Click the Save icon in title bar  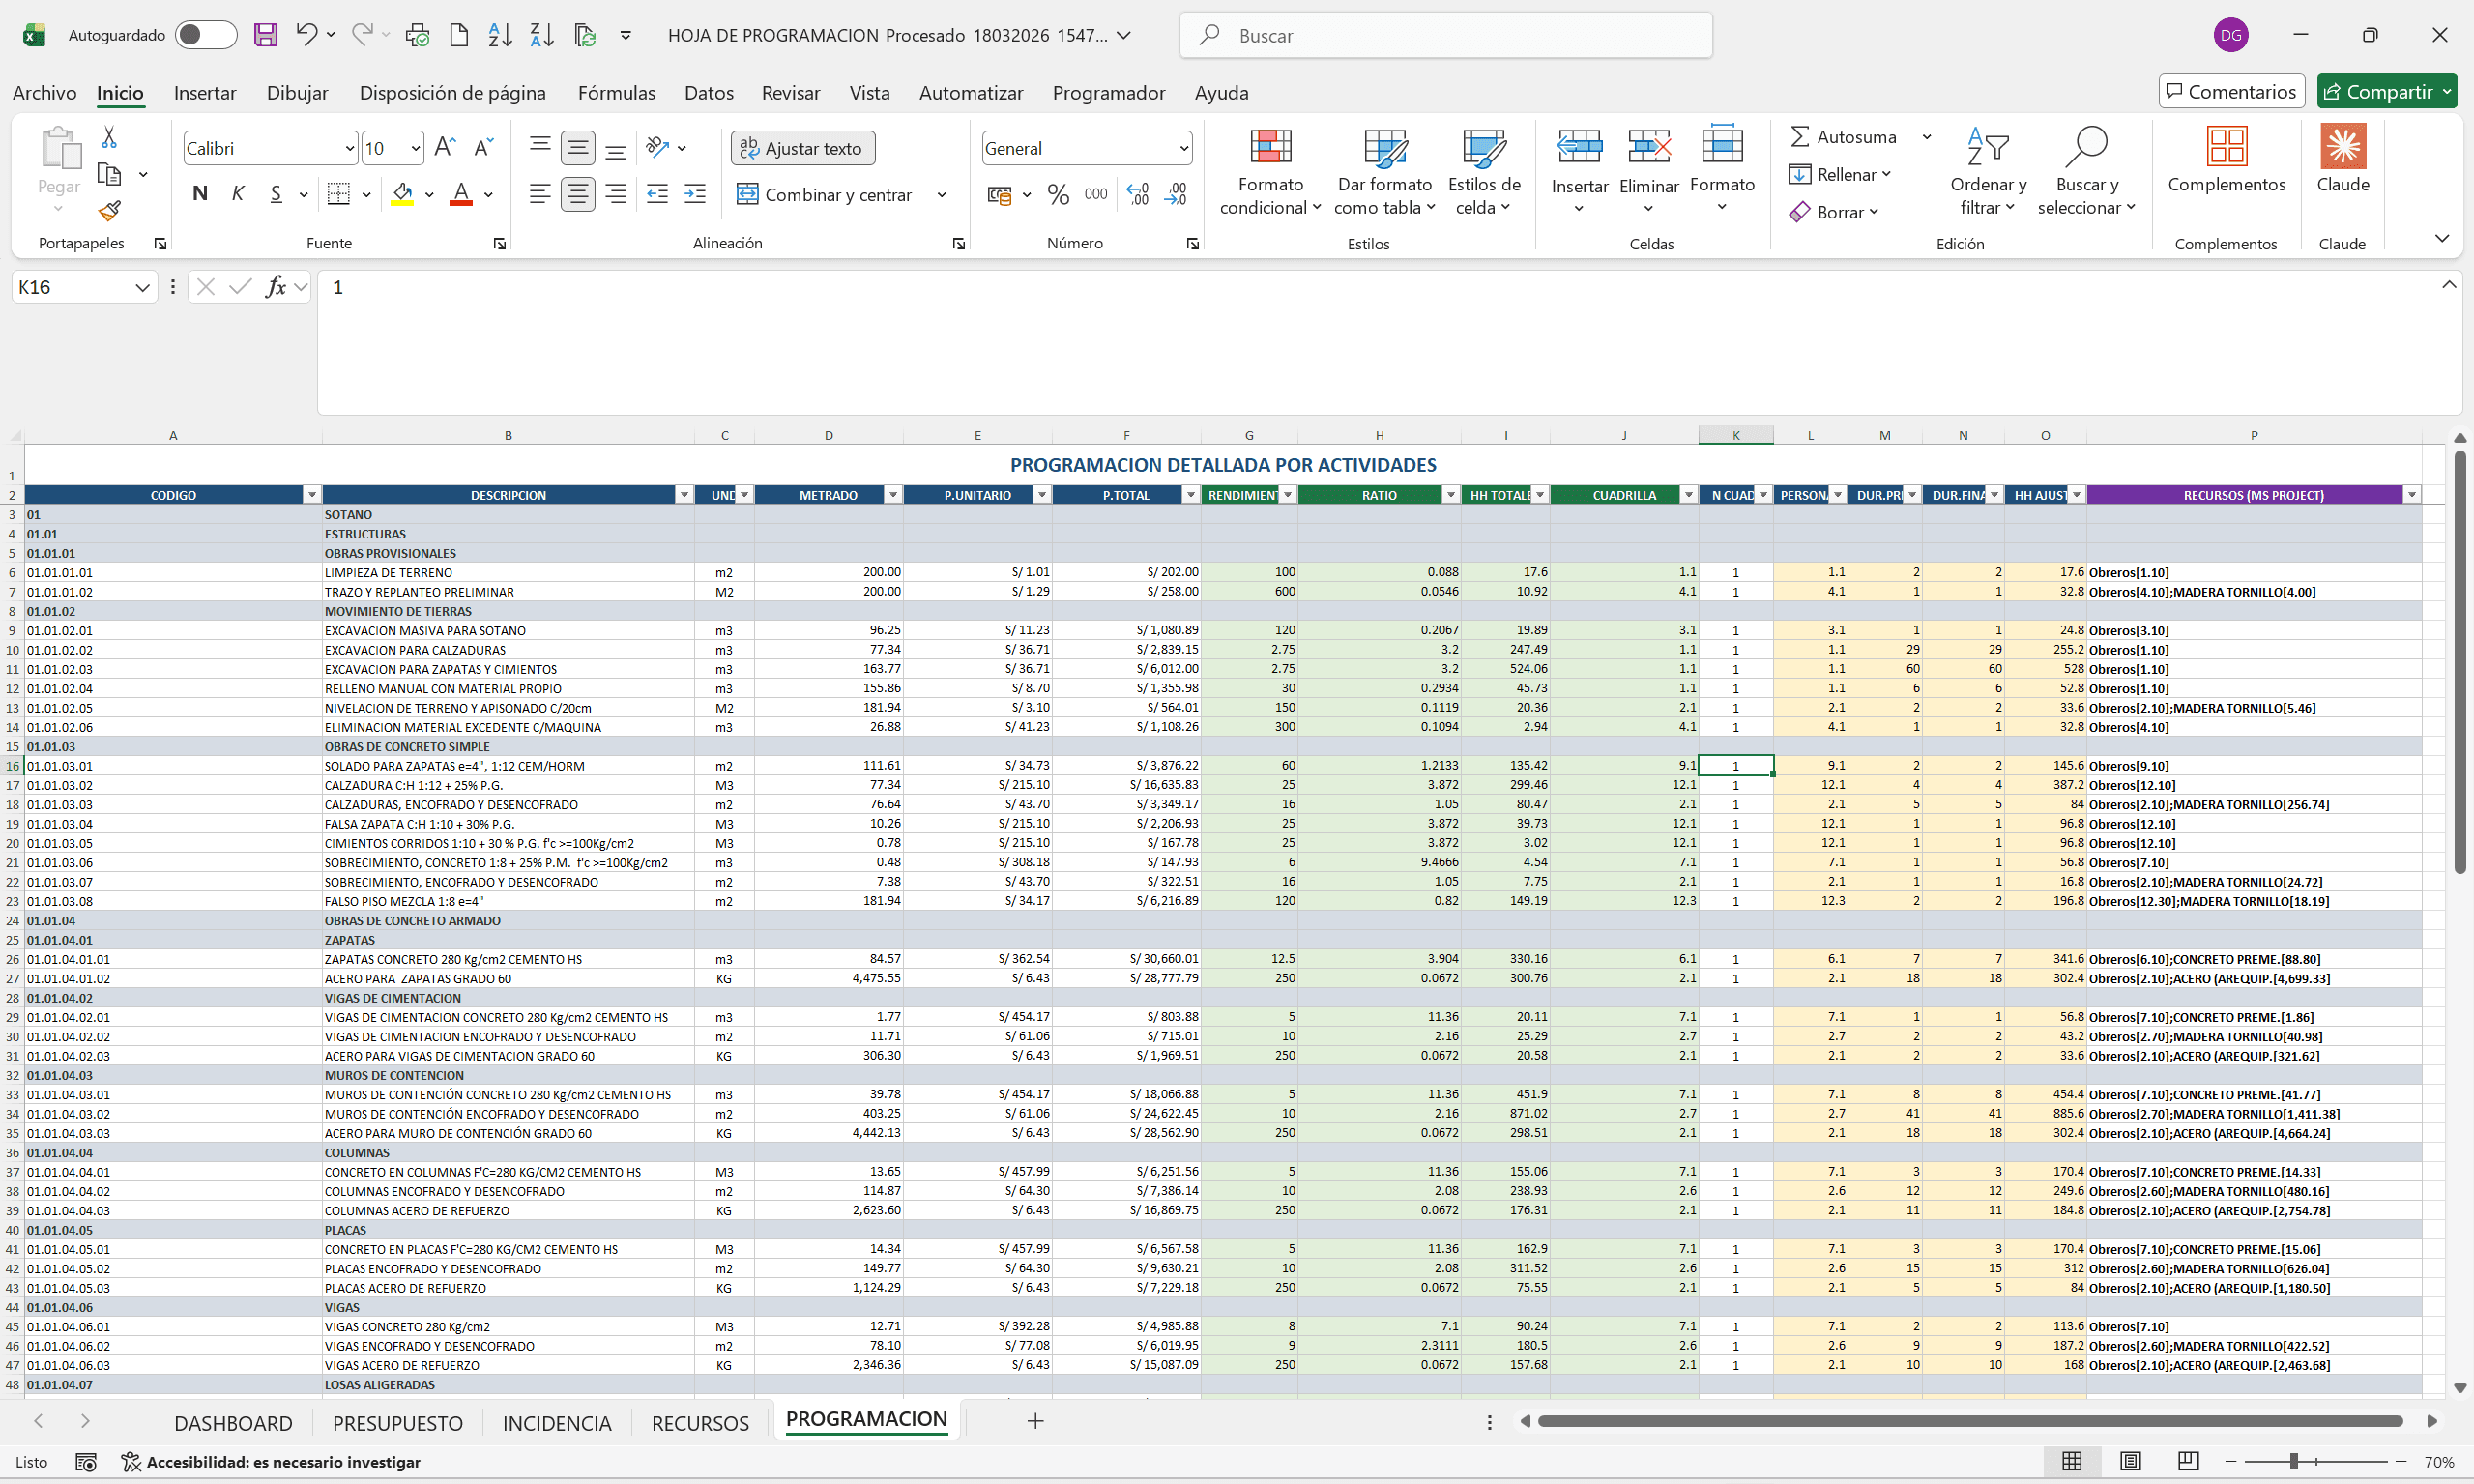[265, 35]
